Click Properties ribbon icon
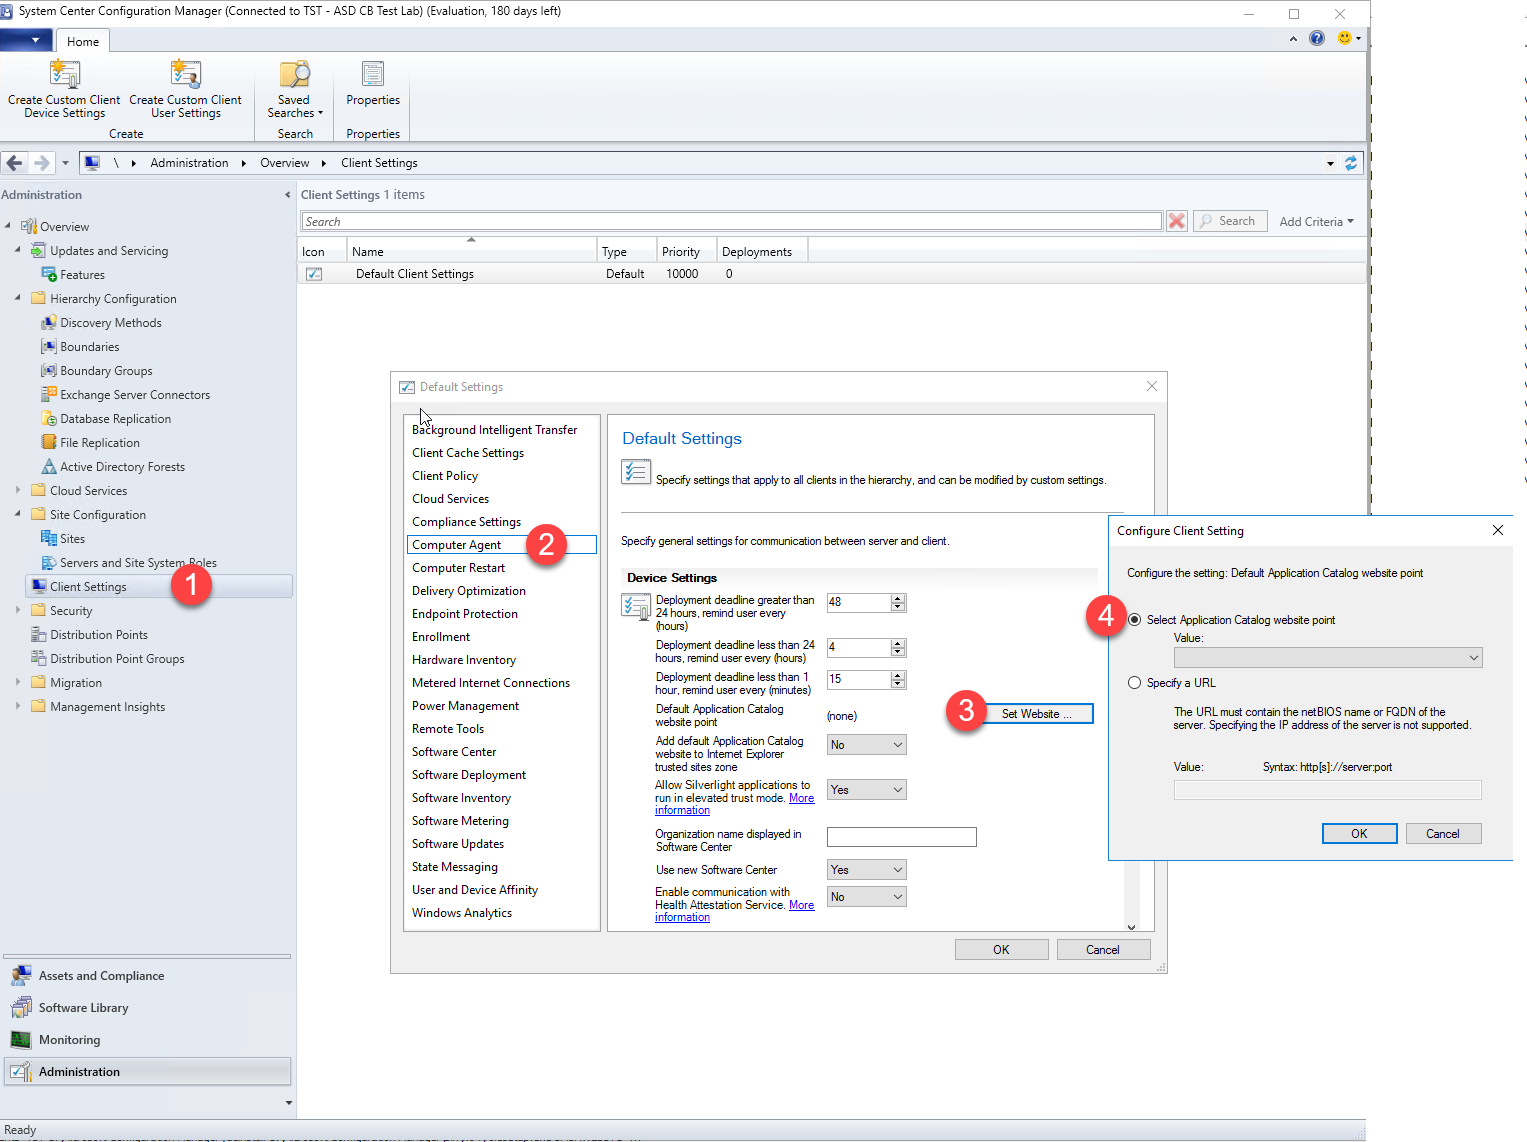The image size is (1527, 1142). click(373, 74)
